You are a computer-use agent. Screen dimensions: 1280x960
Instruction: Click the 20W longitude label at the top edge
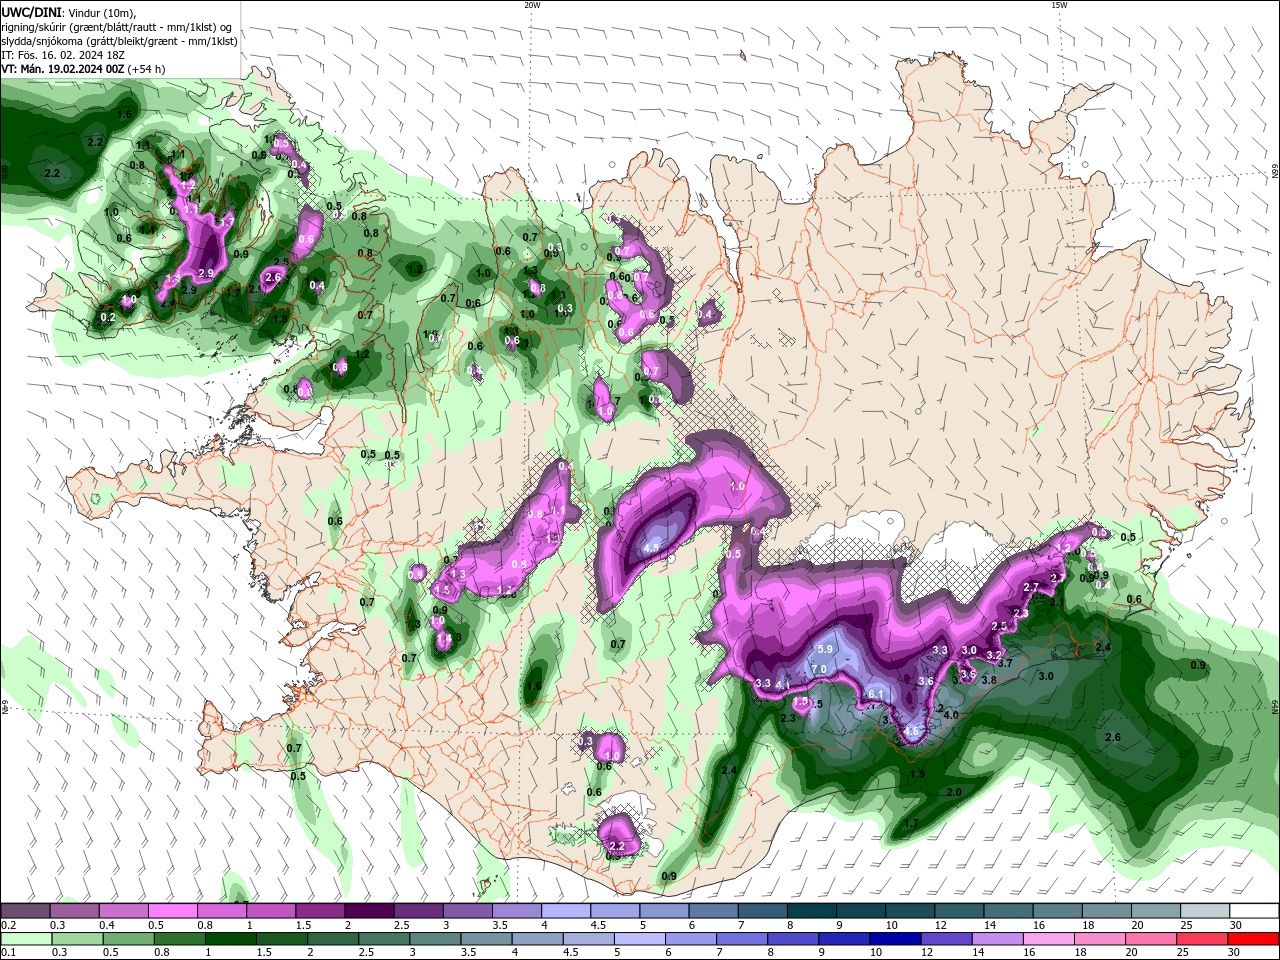pyautogui.click(x=532, y=5)
